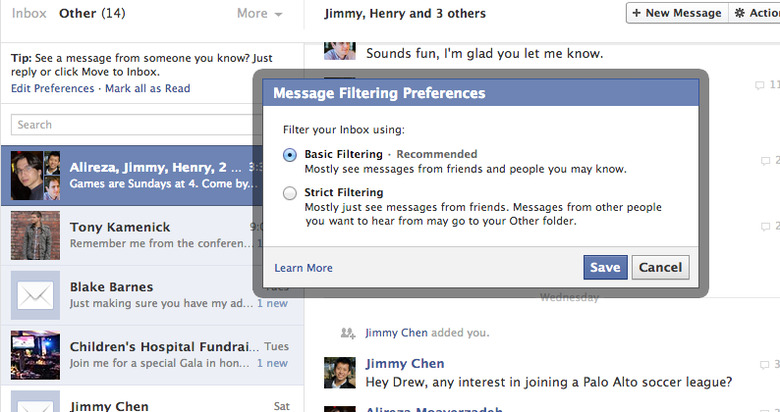Switch to the Inbox tab
Screen dimensions: 780x412
pyautogui.click(x=29, y=13)
